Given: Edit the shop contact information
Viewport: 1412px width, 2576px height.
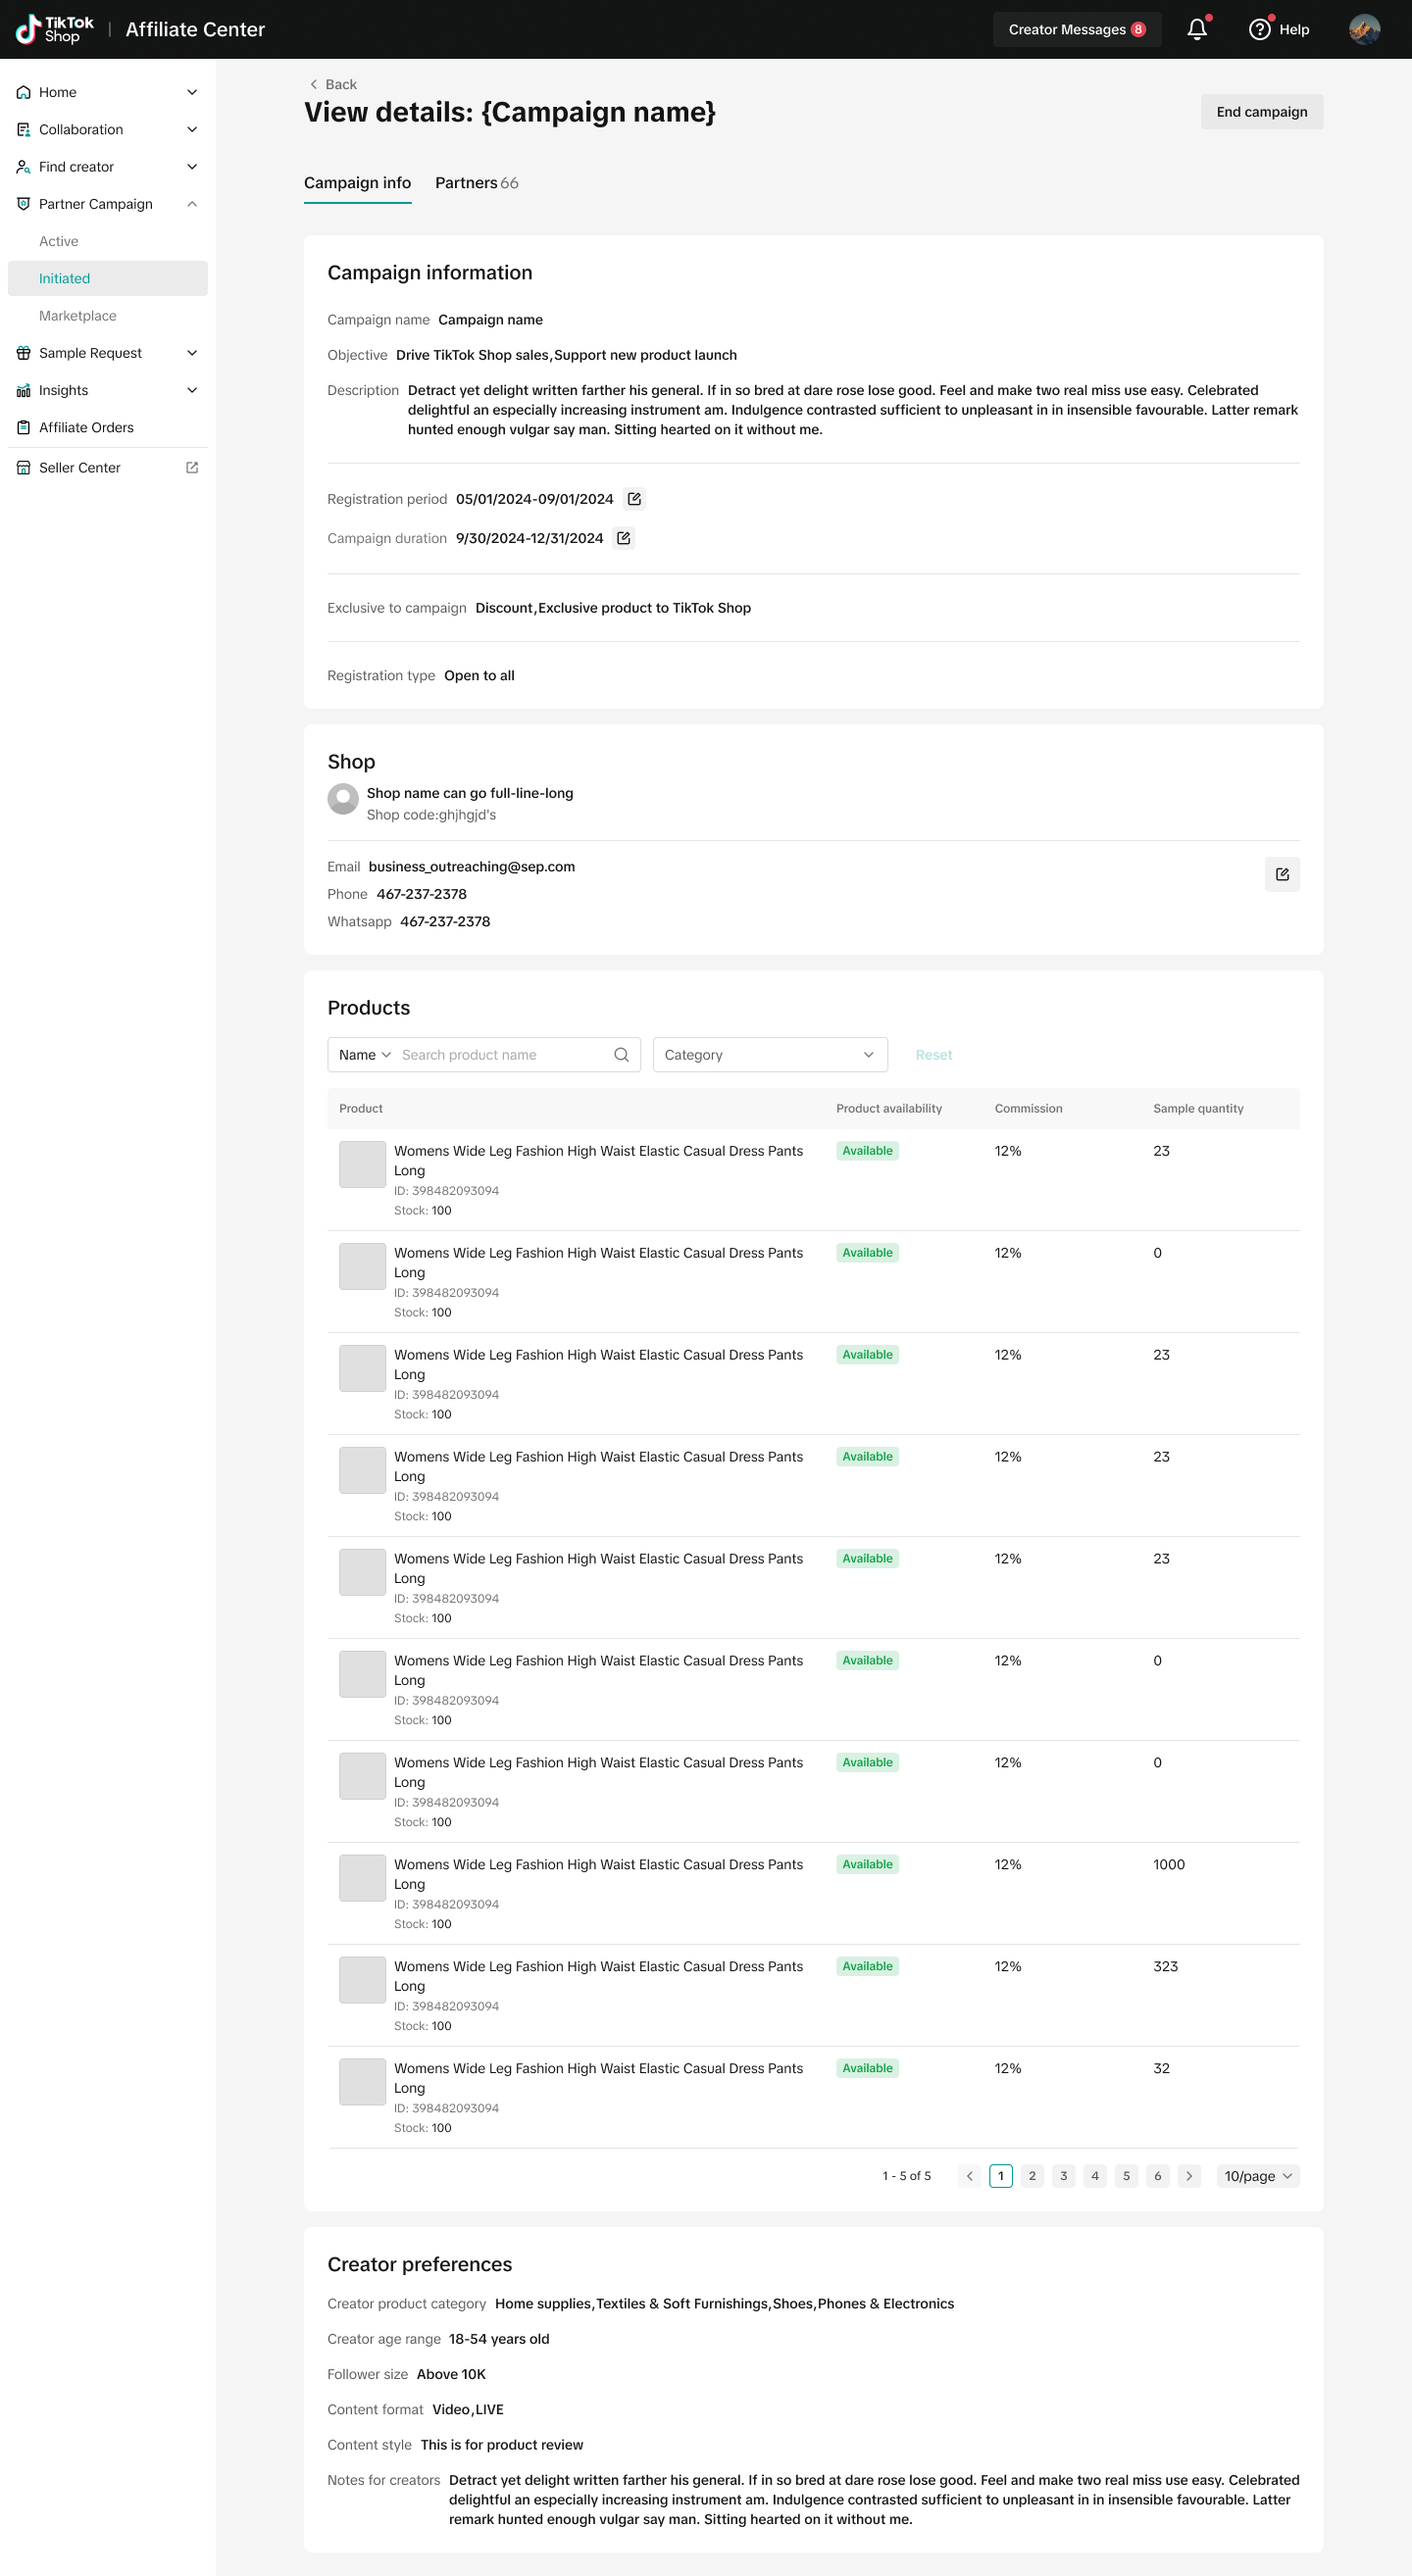Looking at the screenshot, I should [1281, 874].
